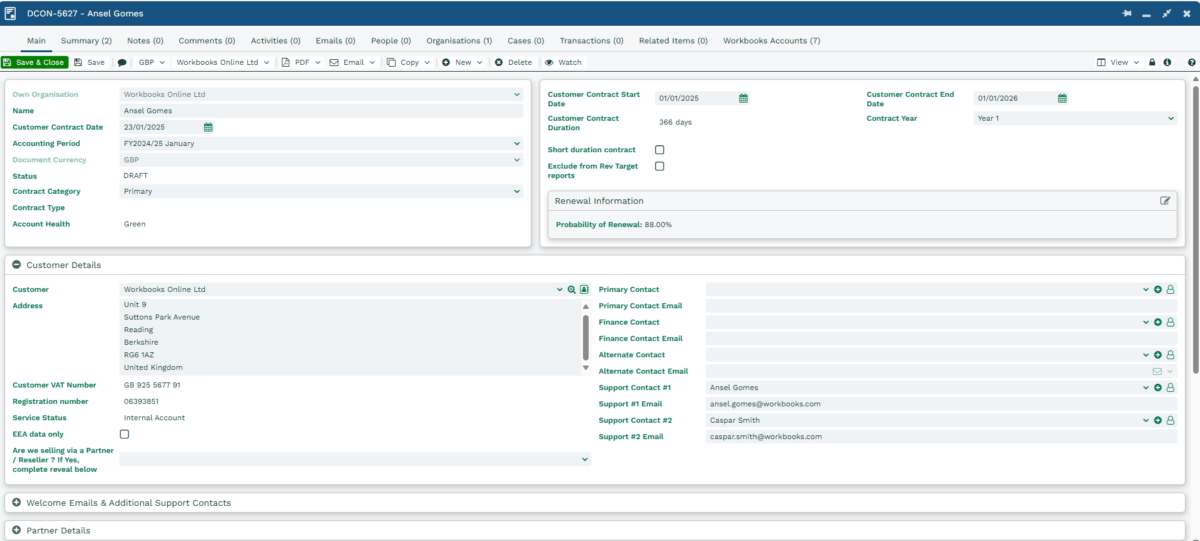Tick Exclude from Rev Target reports checkbox

click(659, 166)
